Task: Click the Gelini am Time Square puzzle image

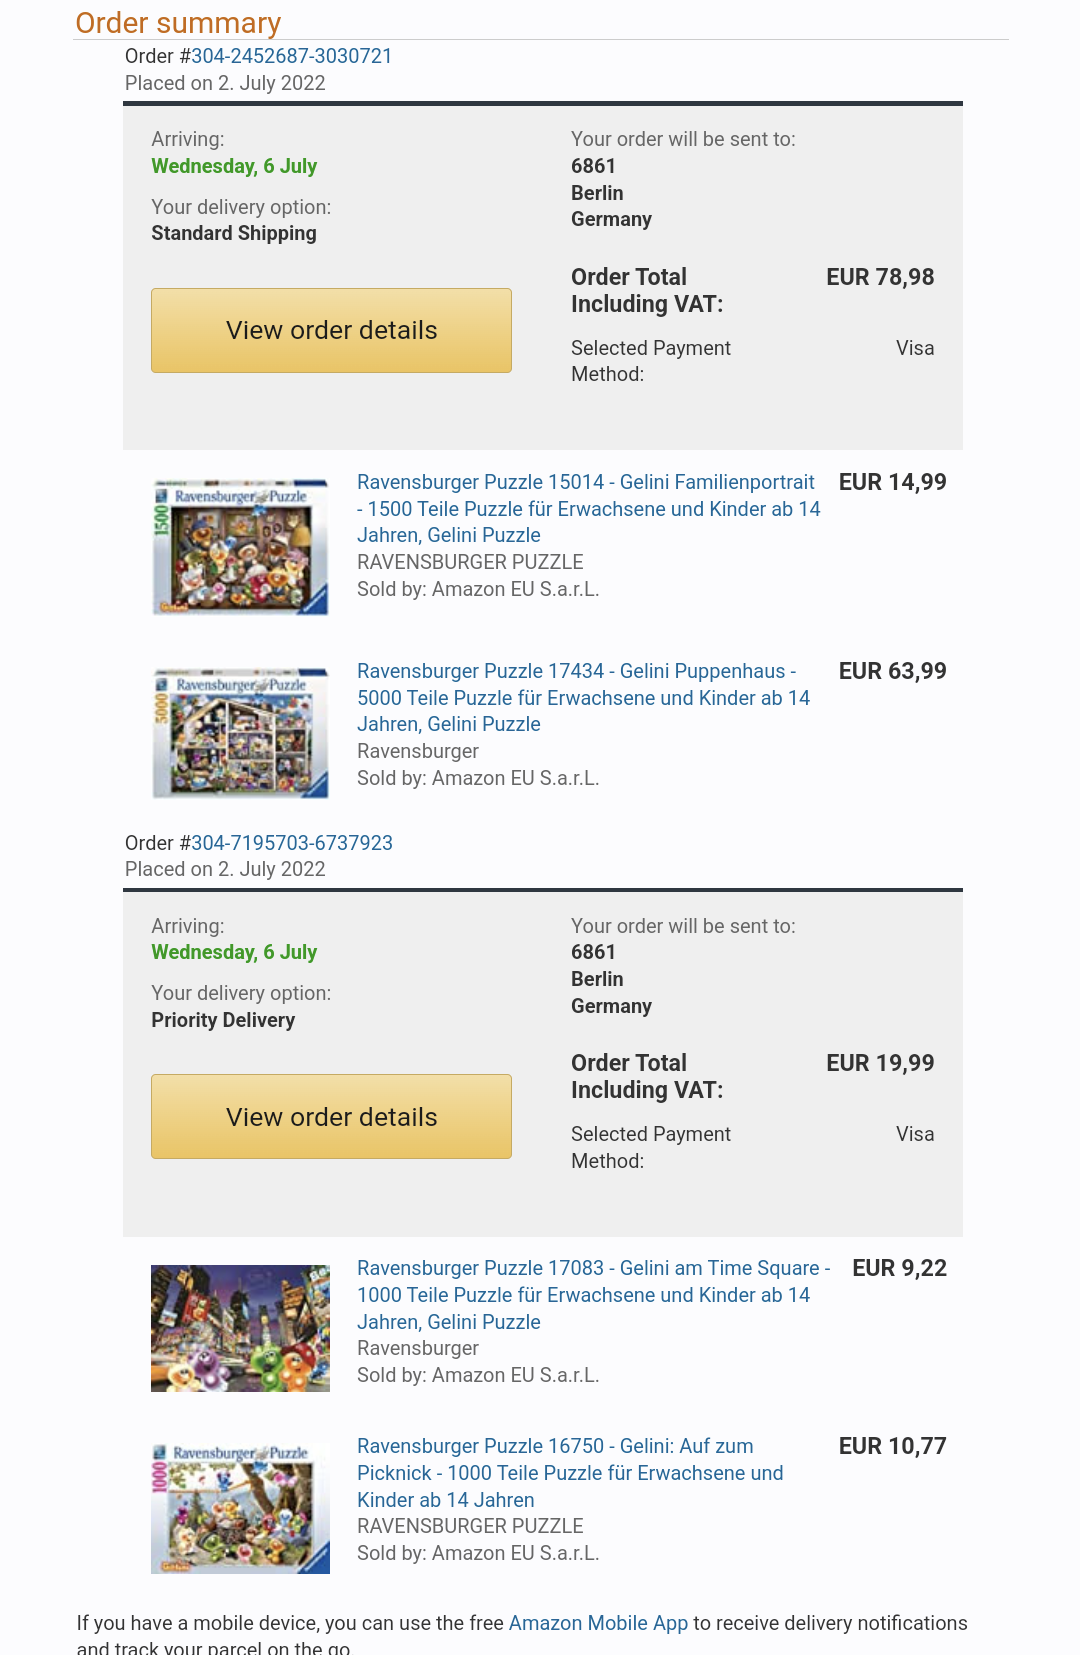Action: point(240,1328)
